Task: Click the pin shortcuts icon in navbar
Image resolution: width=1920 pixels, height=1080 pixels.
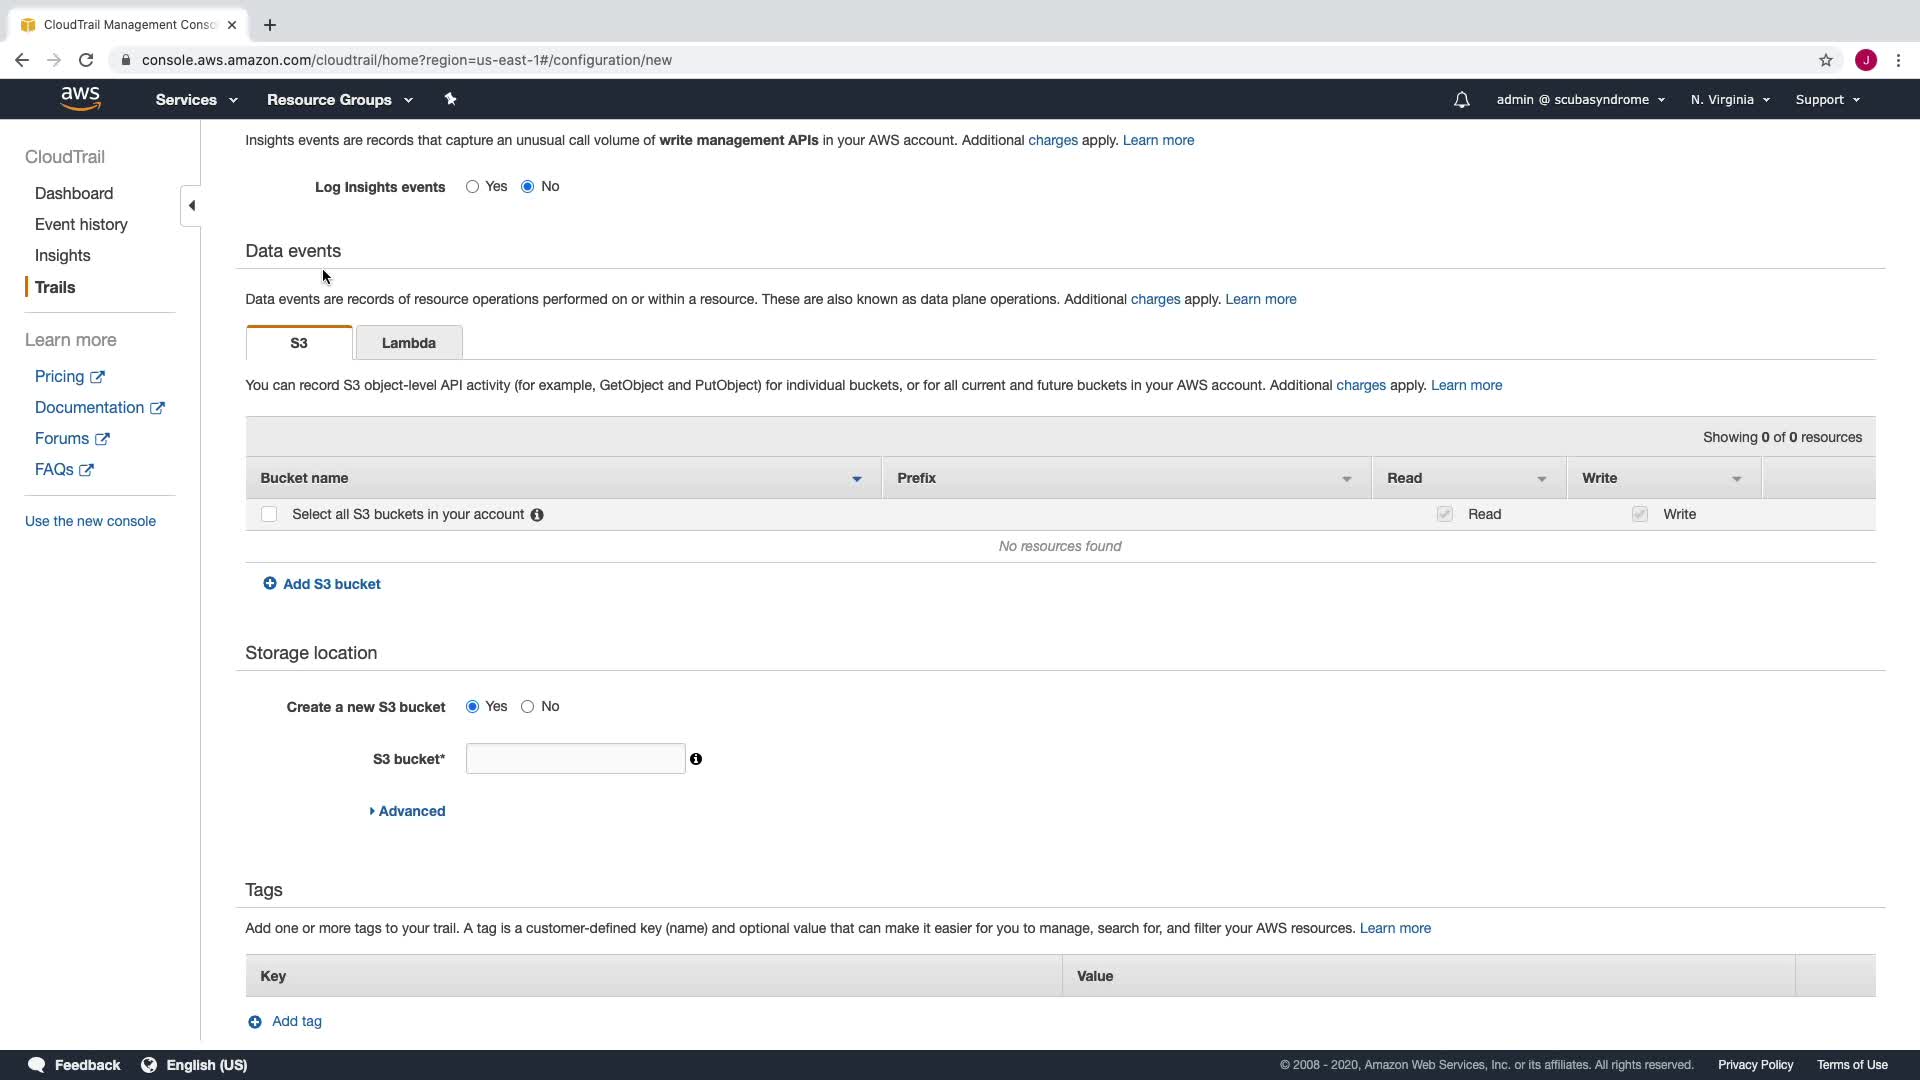Action: tap(450, 99)
